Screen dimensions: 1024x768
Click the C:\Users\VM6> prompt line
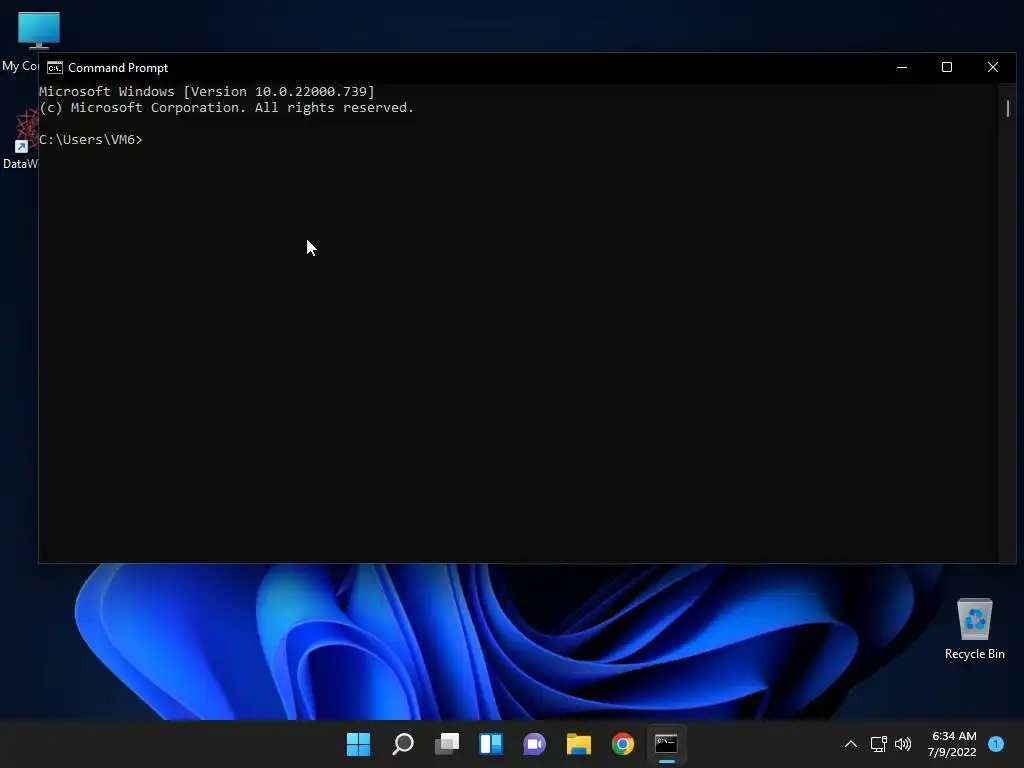(x=91, y=140)
